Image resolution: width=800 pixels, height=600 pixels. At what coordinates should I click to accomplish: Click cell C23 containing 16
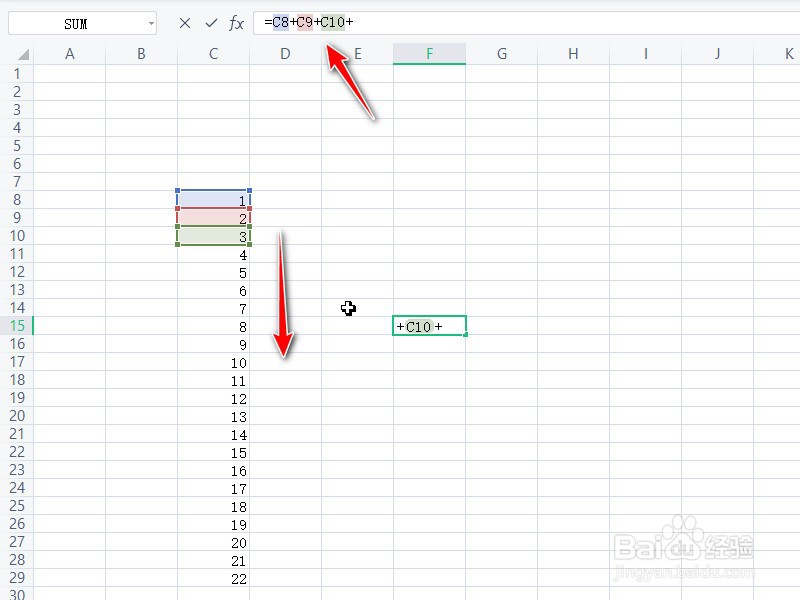[x=213, y=470]
